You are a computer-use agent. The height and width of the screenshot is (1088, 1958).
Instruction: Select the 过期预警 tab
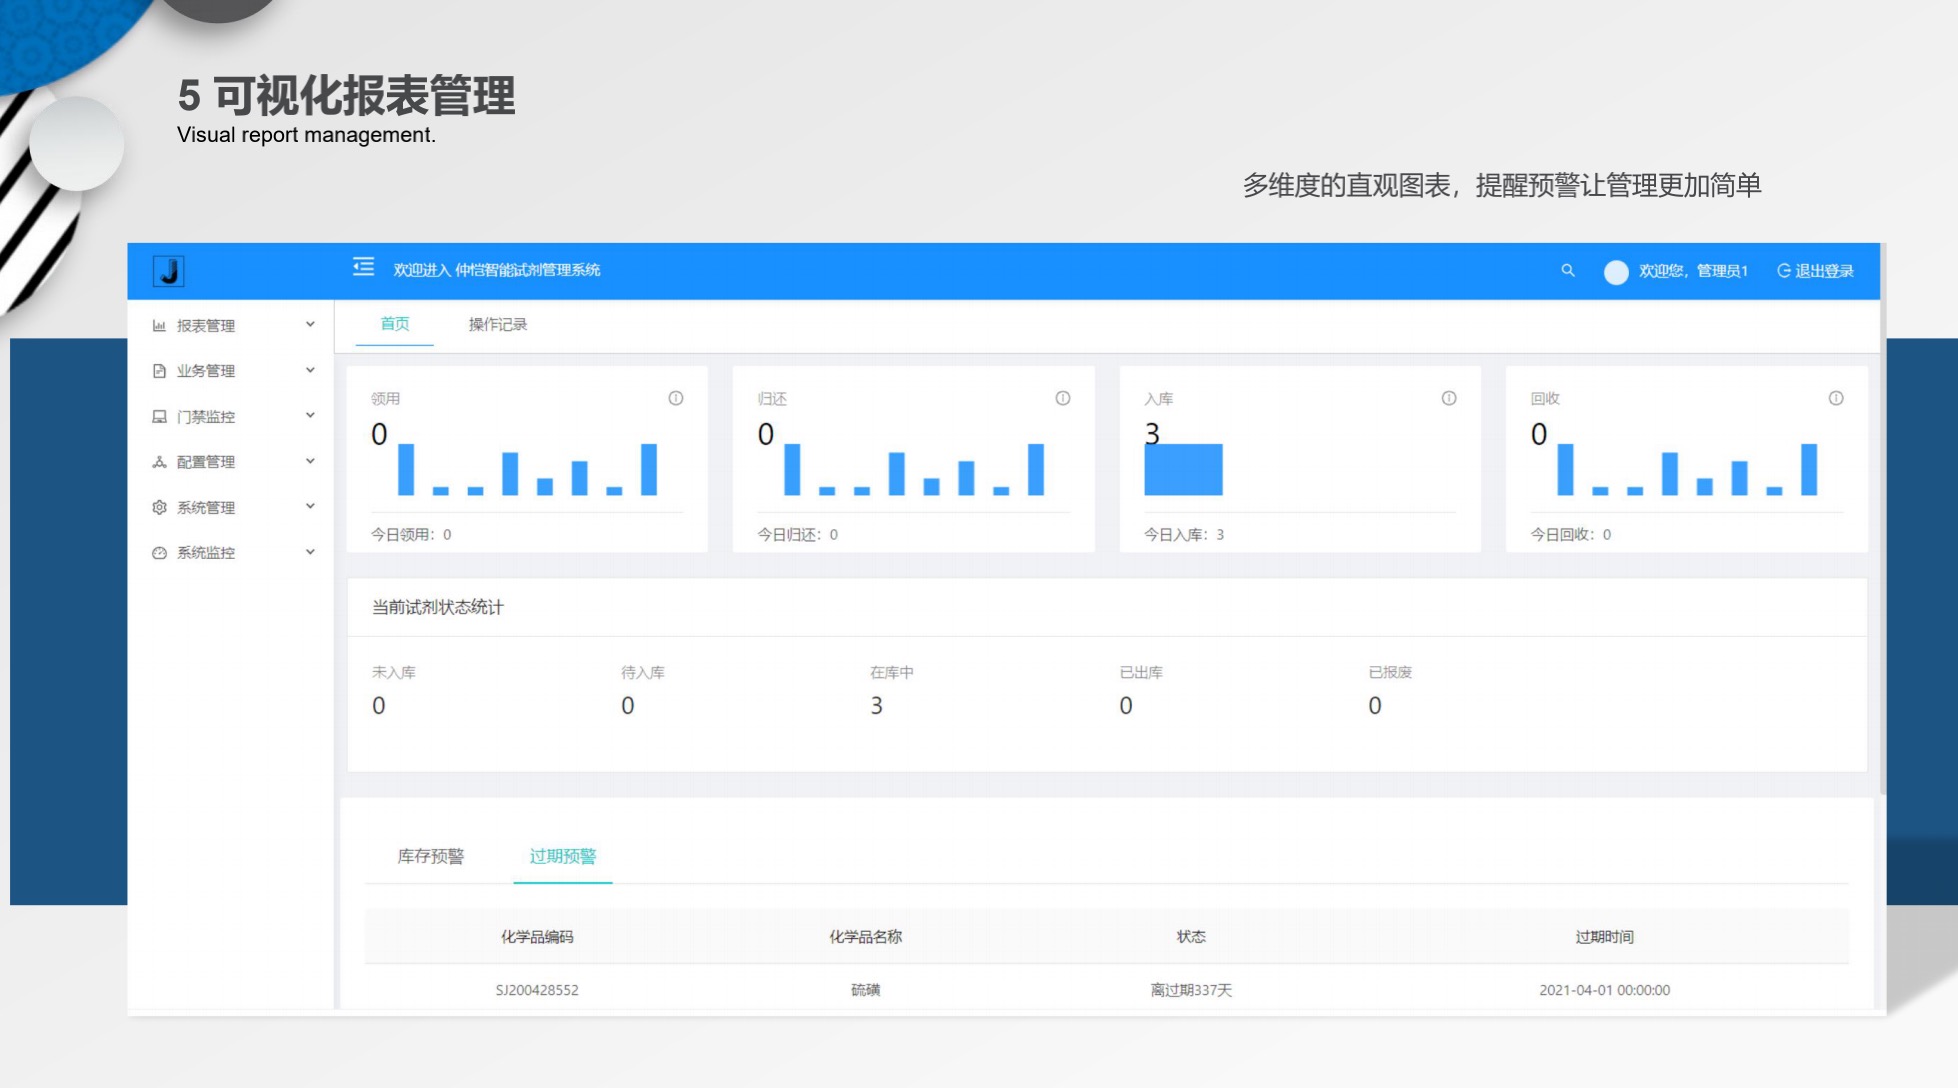(x=562, y=856)
